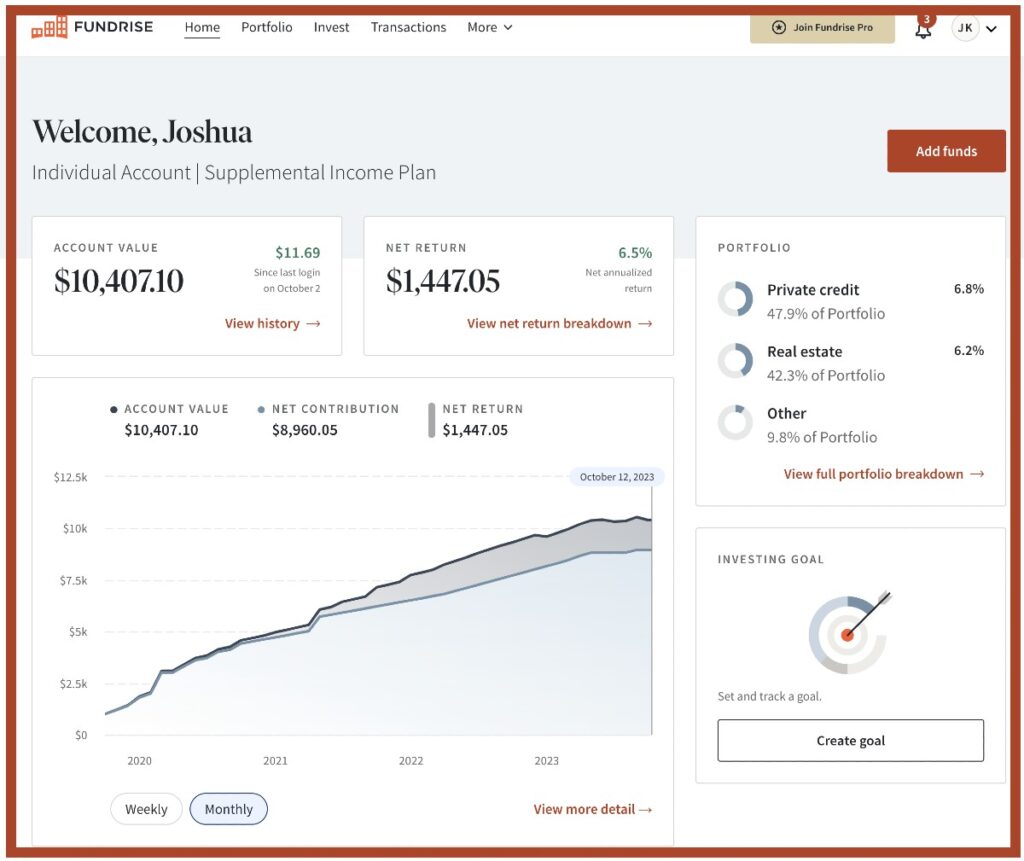1024x861 pixels.
Task: Click the Real estate donut chart icon
Action: 735,362
